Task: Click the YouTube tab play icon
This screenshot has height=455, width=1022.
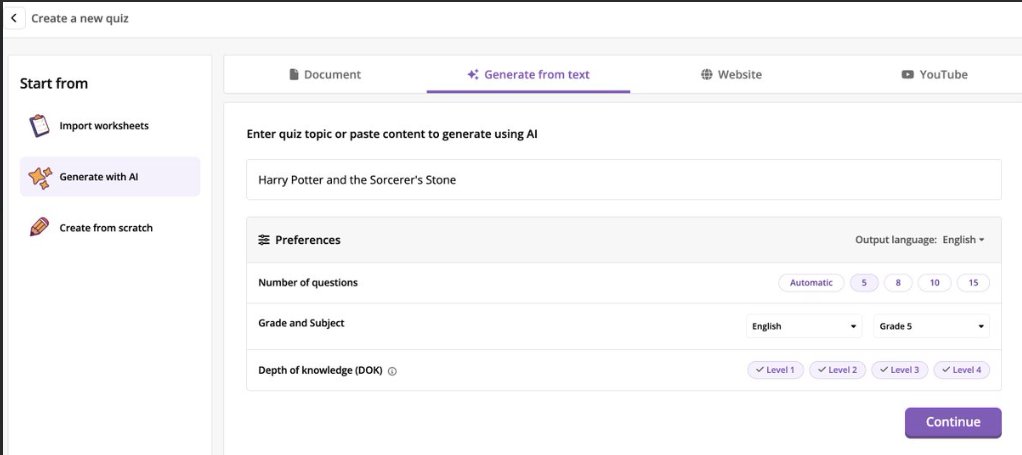Action: (x=907, y=74)
